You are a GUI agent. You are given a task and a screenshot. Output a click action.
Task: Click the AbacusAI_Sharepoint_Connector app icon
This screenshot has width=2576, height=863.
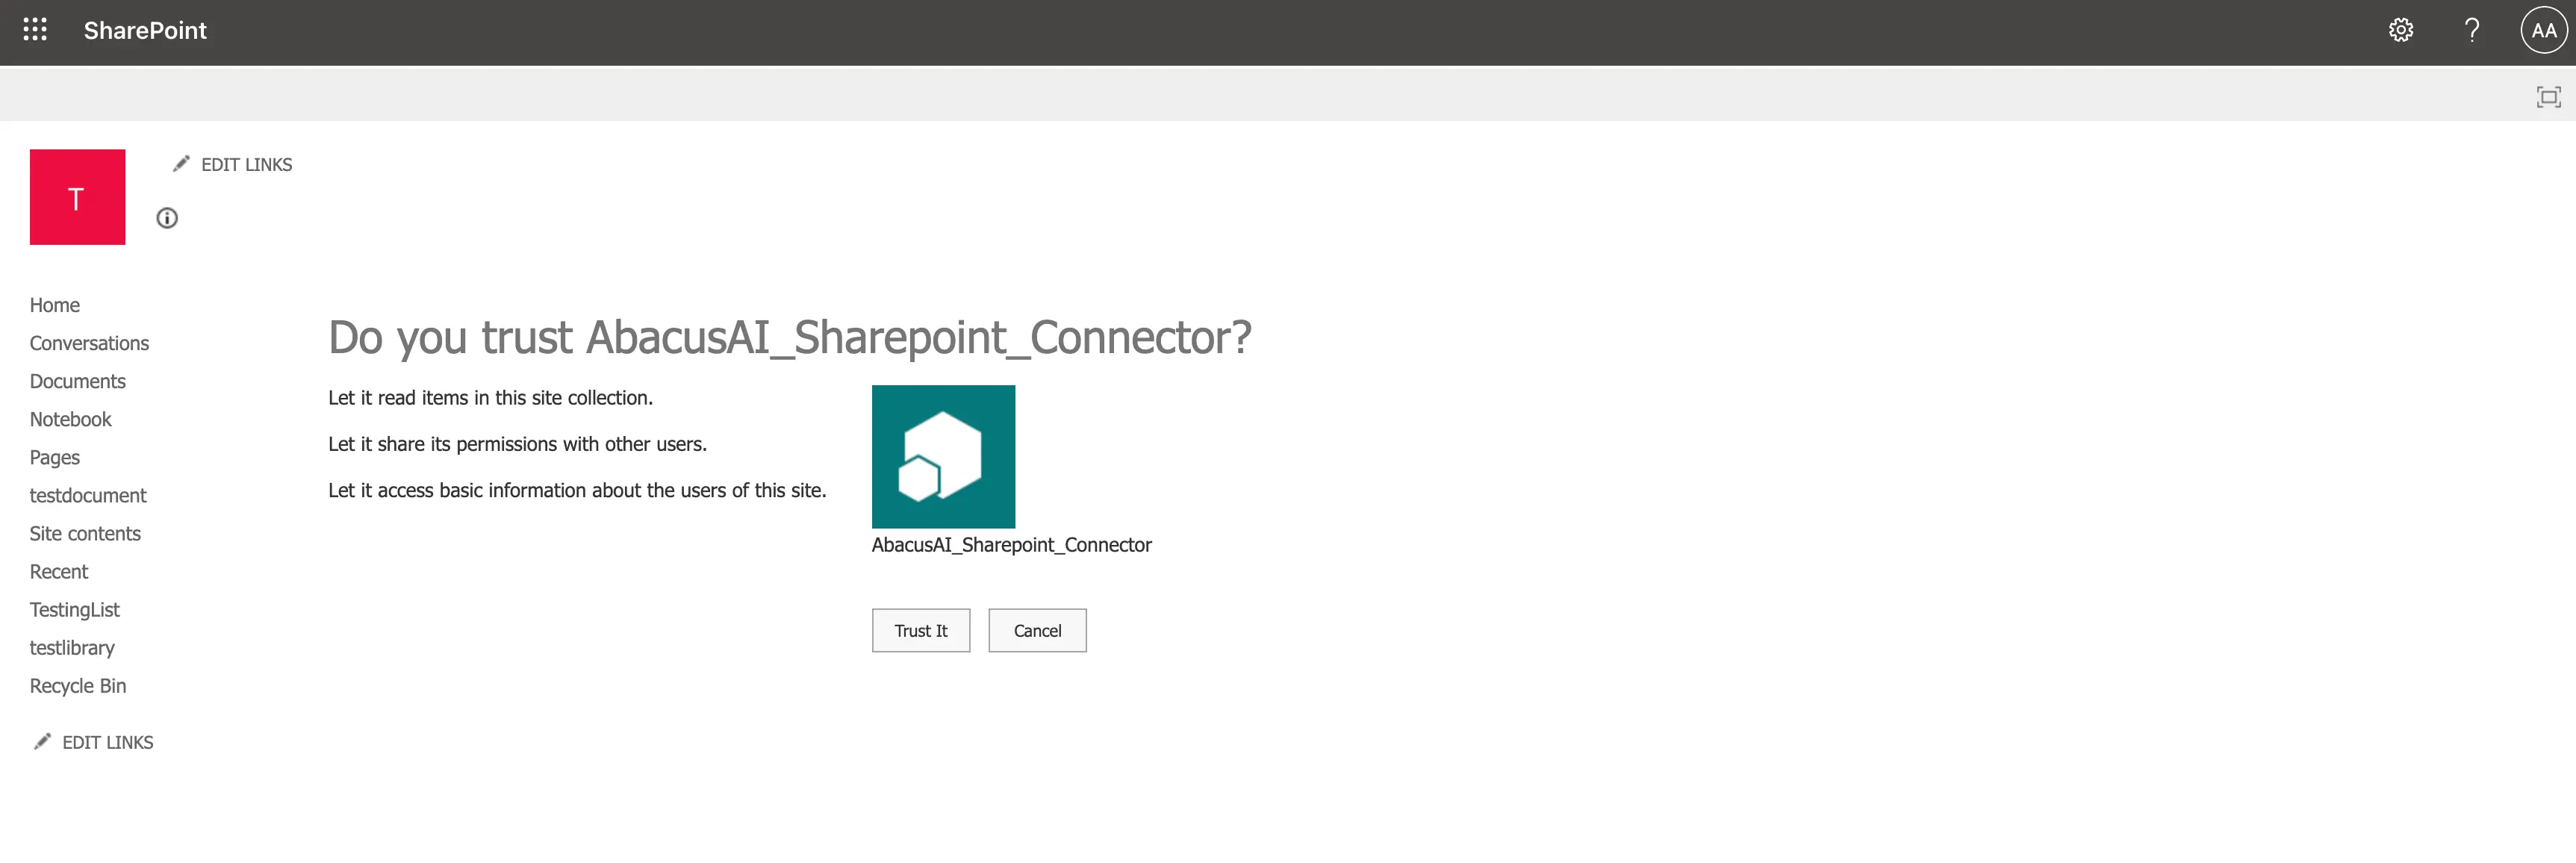tap(943, 455)
